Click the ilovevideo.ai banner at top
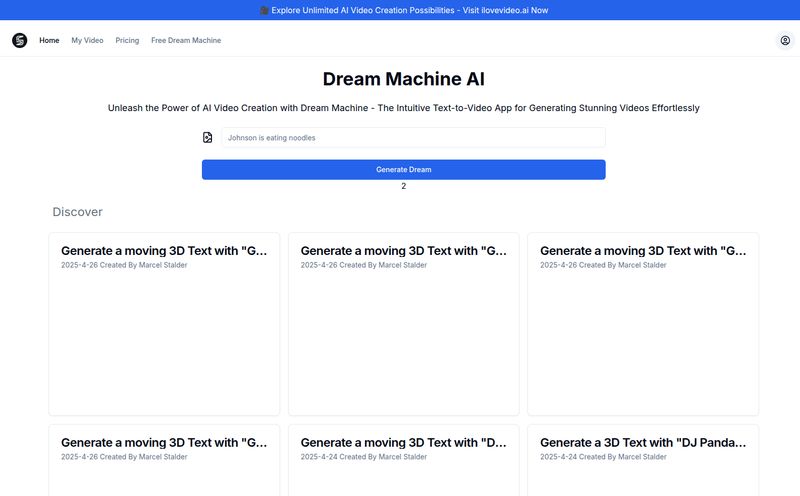Viewport: 800px width, 496px height. click(404, 10)
